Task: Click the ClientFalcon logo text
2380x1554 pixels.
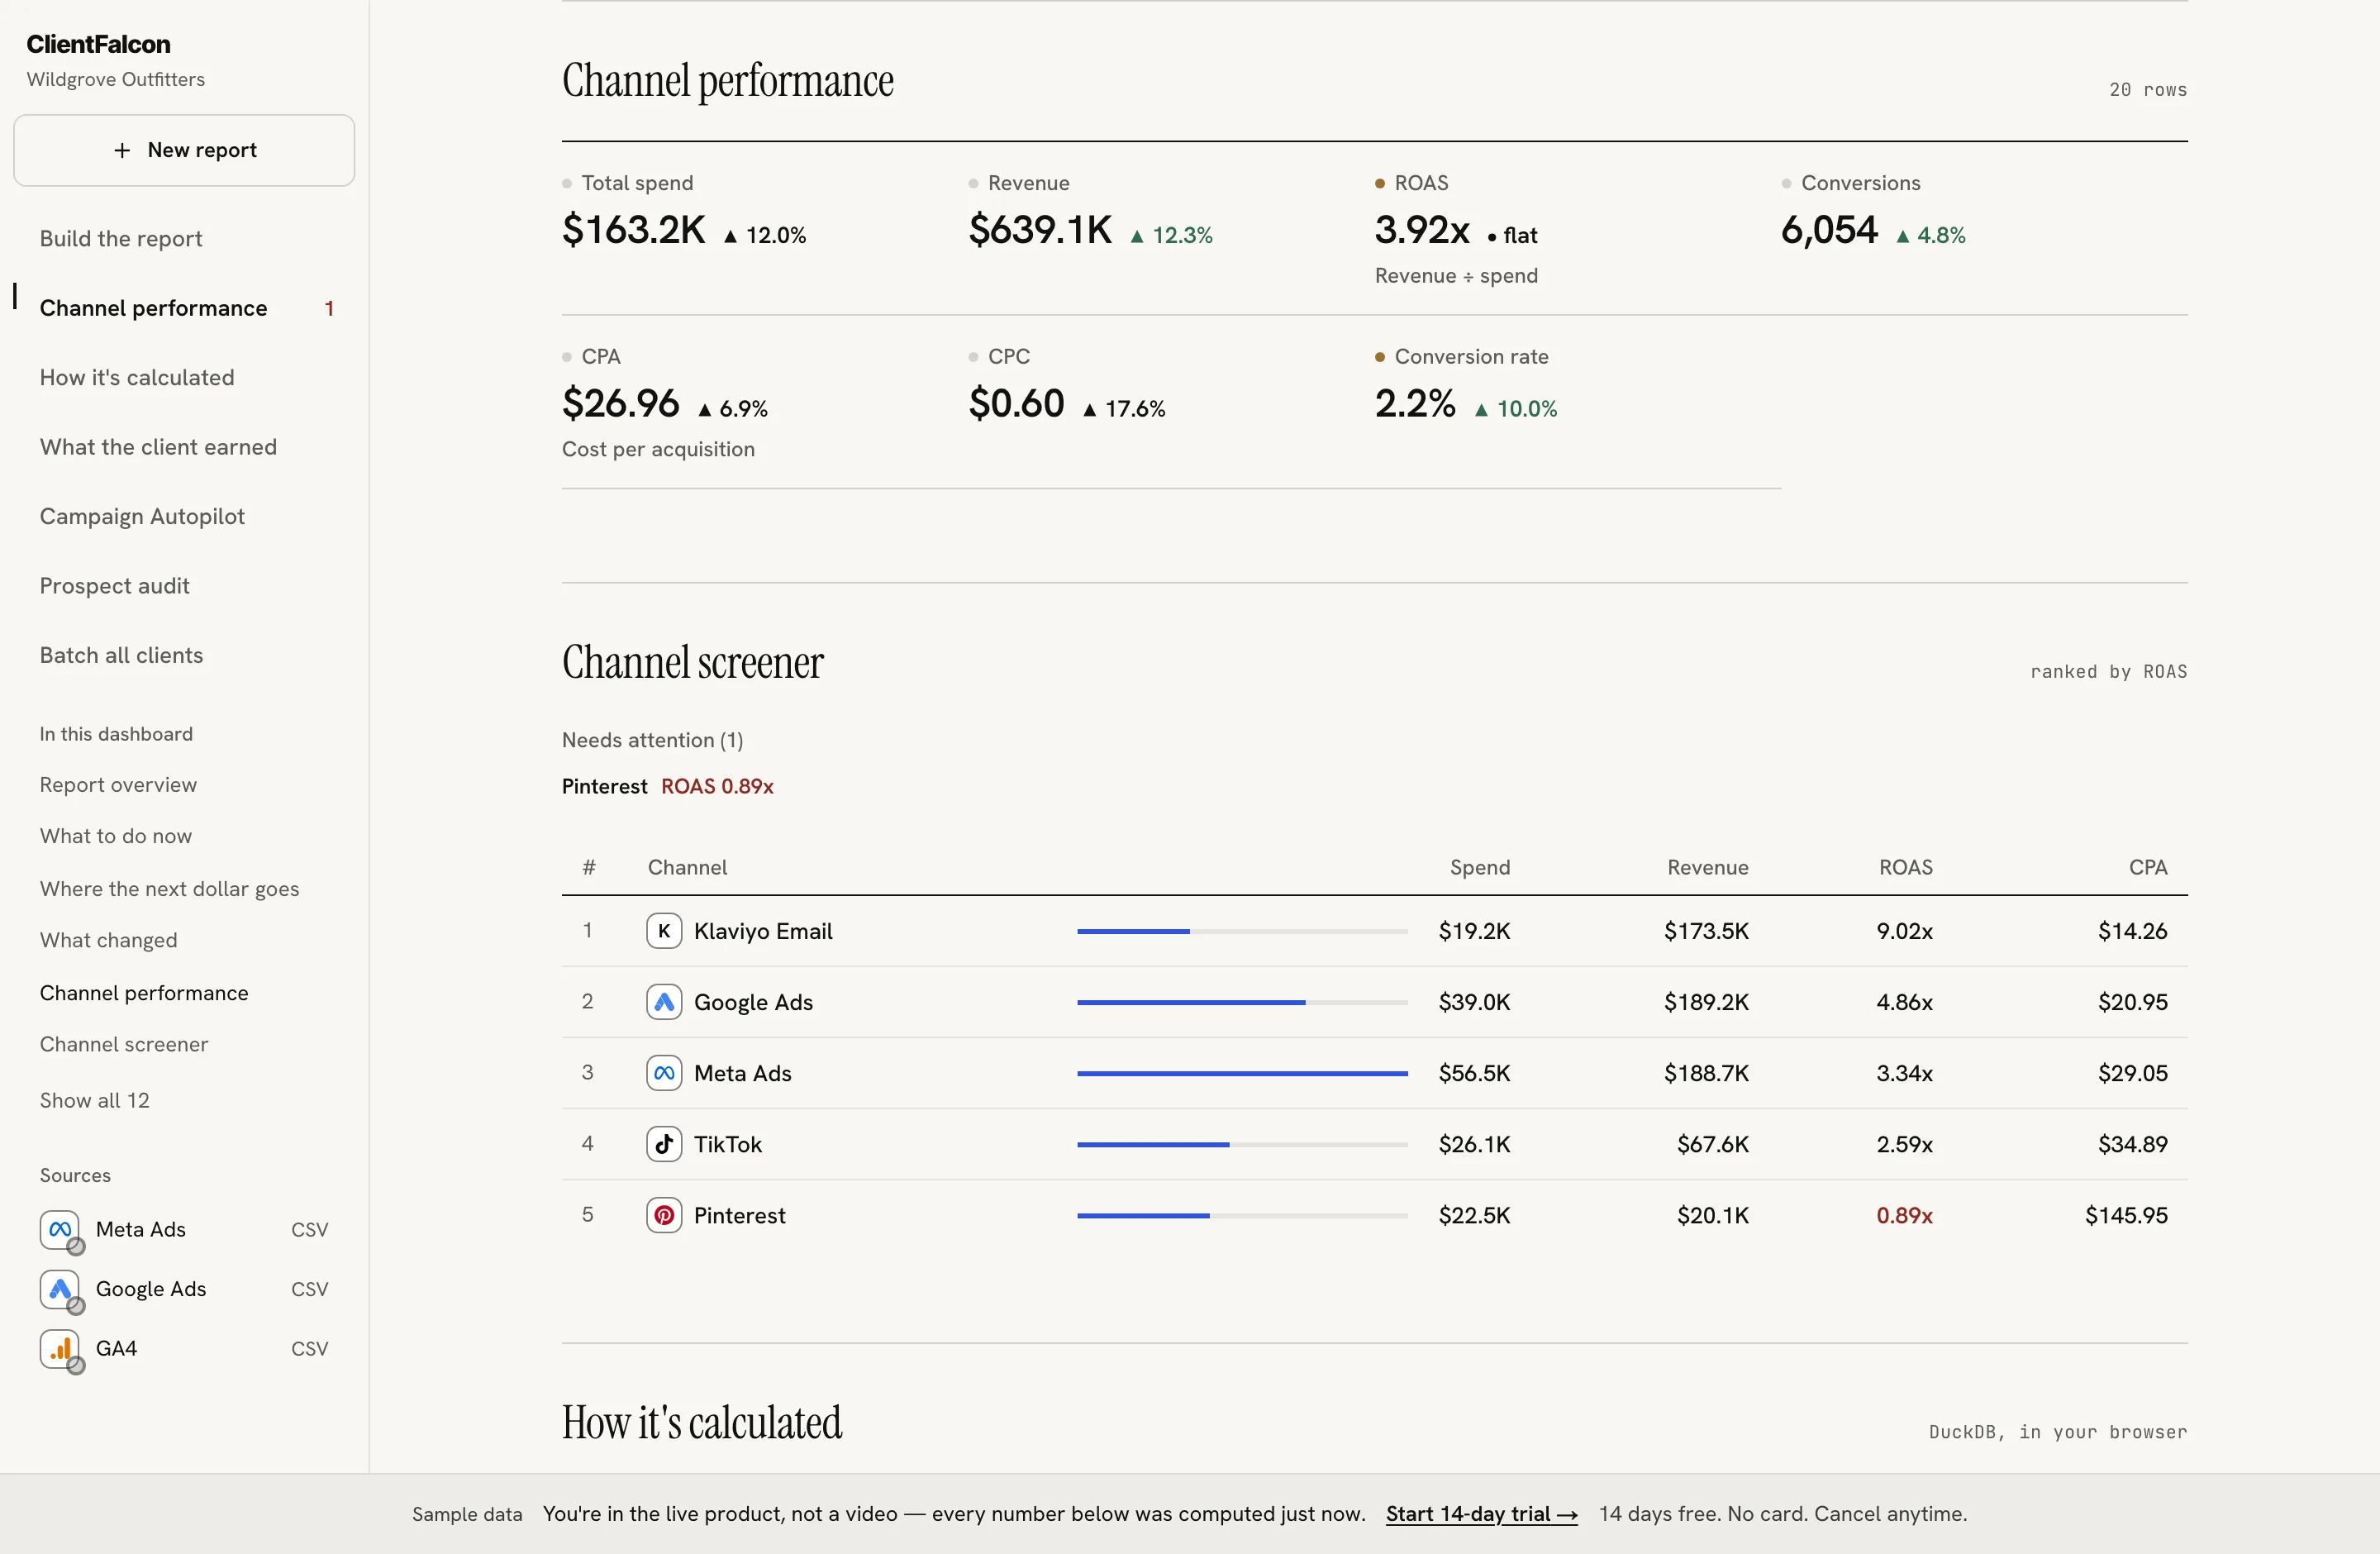Action: click(x=98, y=44)
